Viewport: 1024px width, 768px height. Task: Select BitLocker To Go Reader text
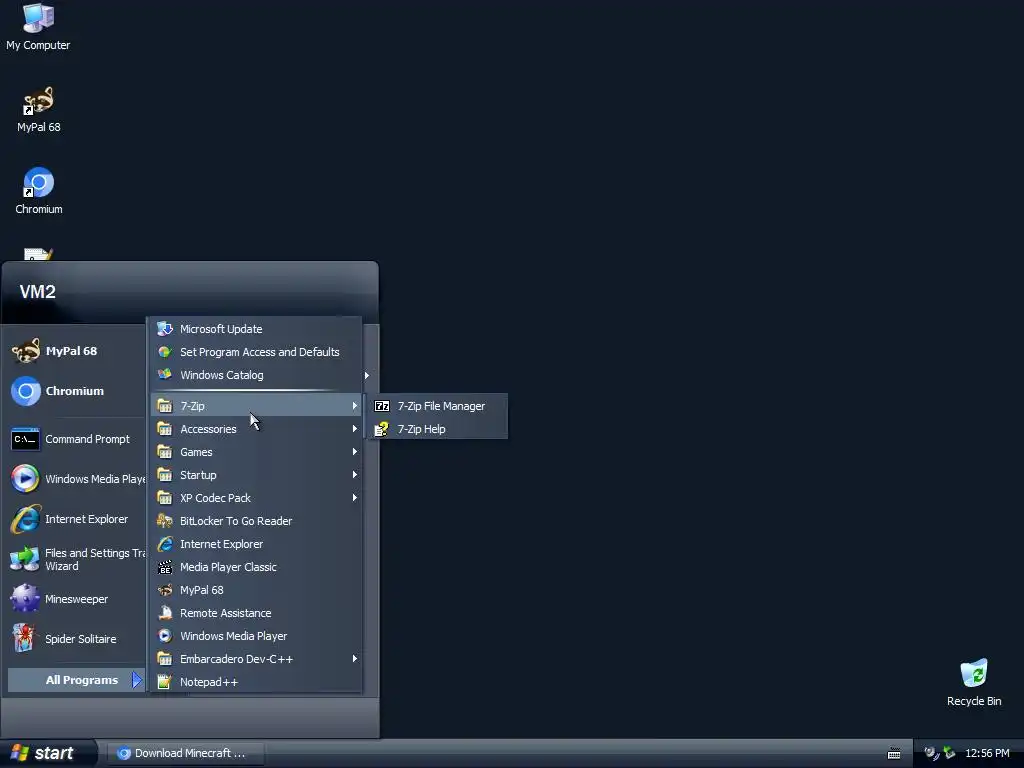pos(236,521)
